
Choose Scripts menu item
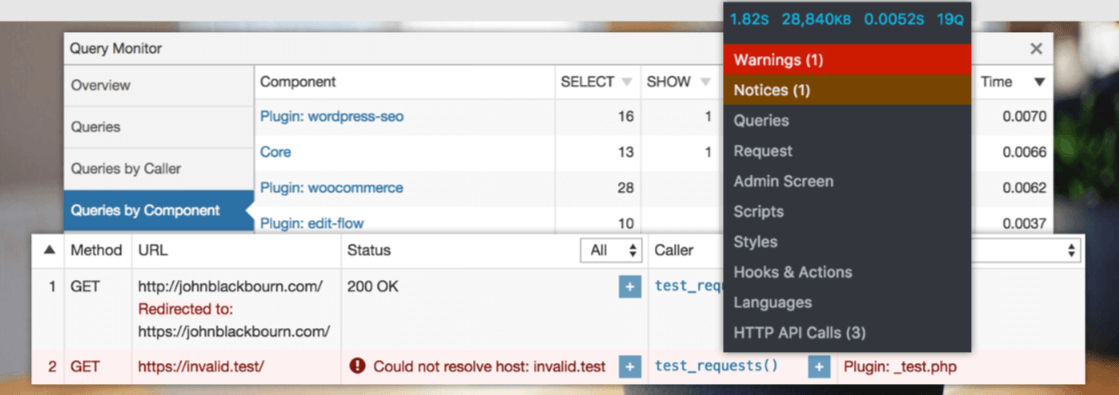point(847,211)
